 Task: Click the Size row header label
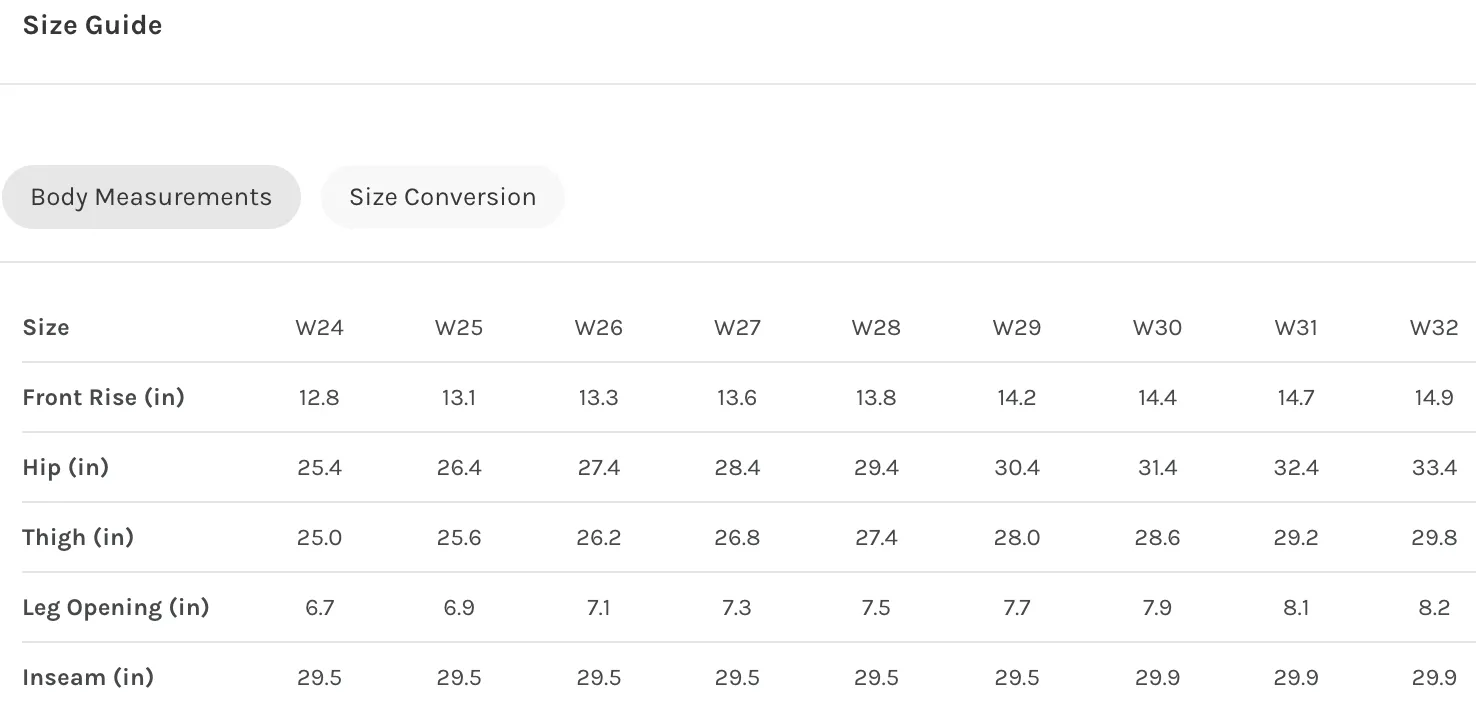click(46, 328)
